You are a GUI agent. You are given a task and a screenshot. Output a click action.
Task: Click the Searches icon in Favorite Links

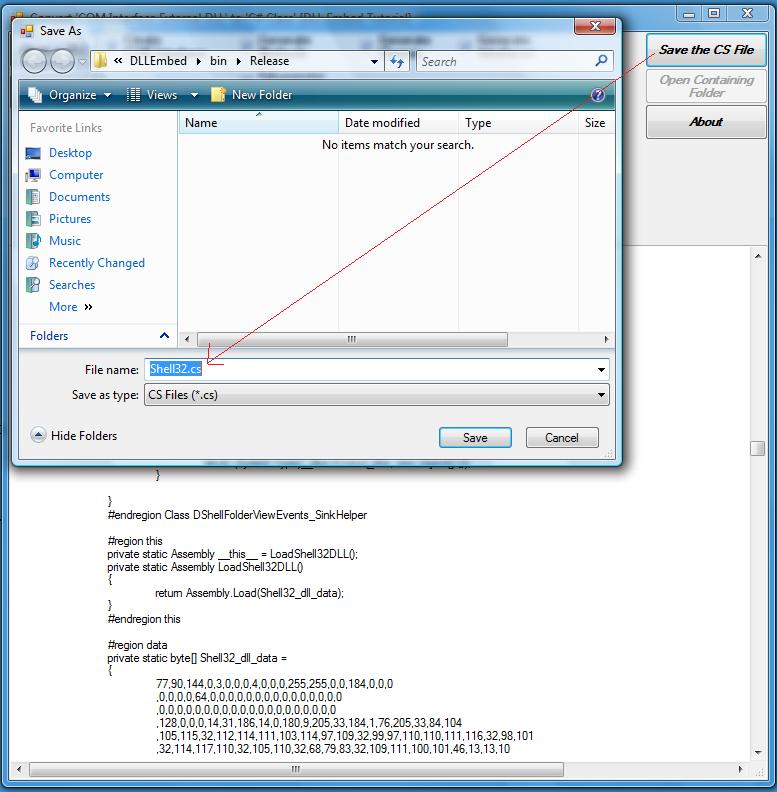pyautogui.click(x=33, y=285)
